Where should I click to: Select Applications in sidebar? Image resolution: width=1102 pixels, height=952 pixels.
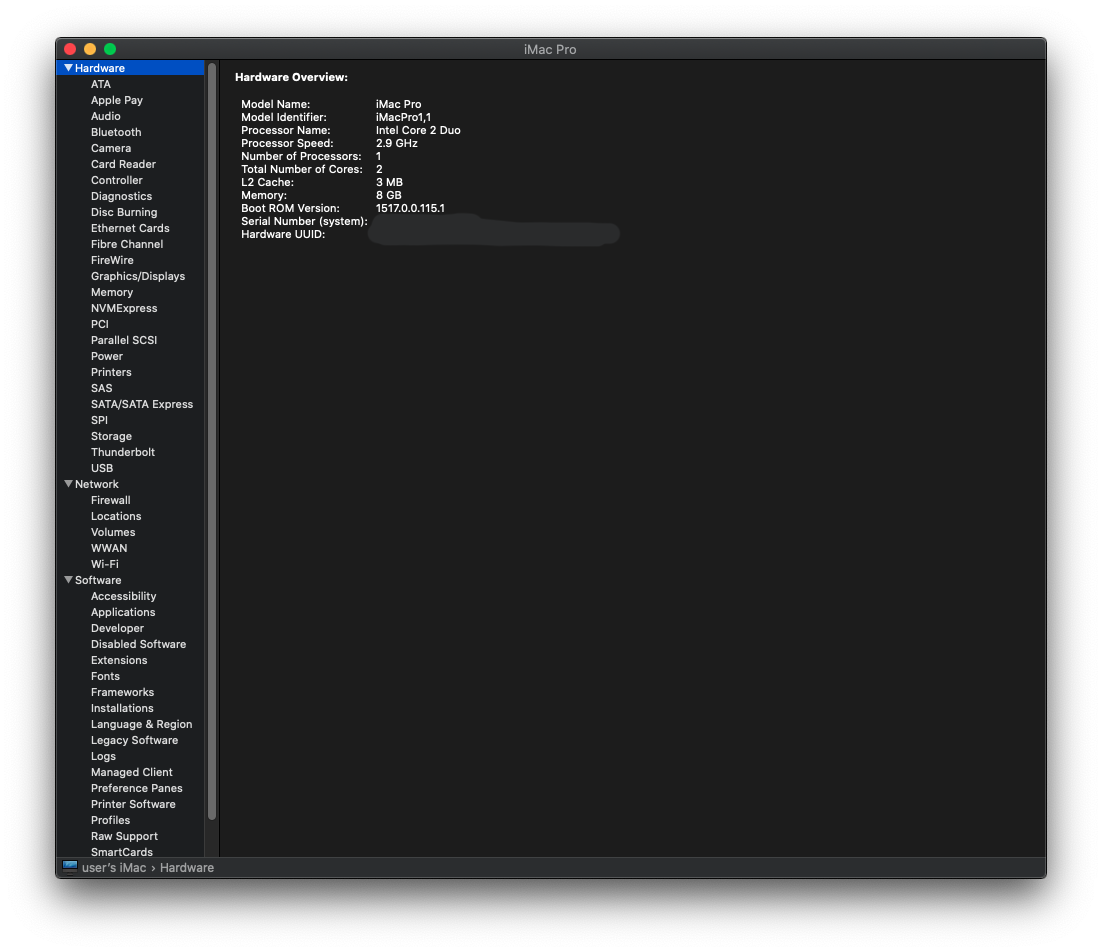tap(123, 613)
